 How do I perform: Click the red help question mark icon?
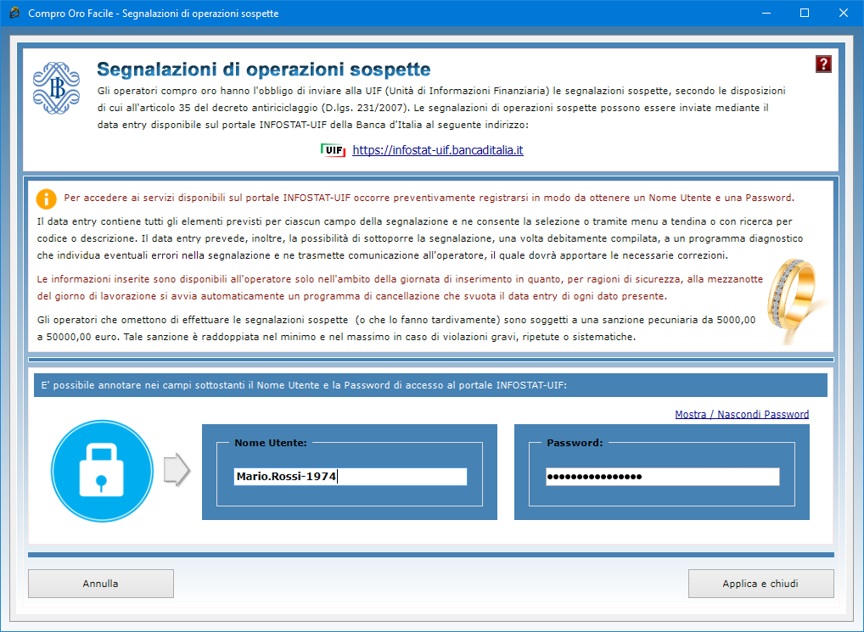pyautogui.click(x=823, y=64)
